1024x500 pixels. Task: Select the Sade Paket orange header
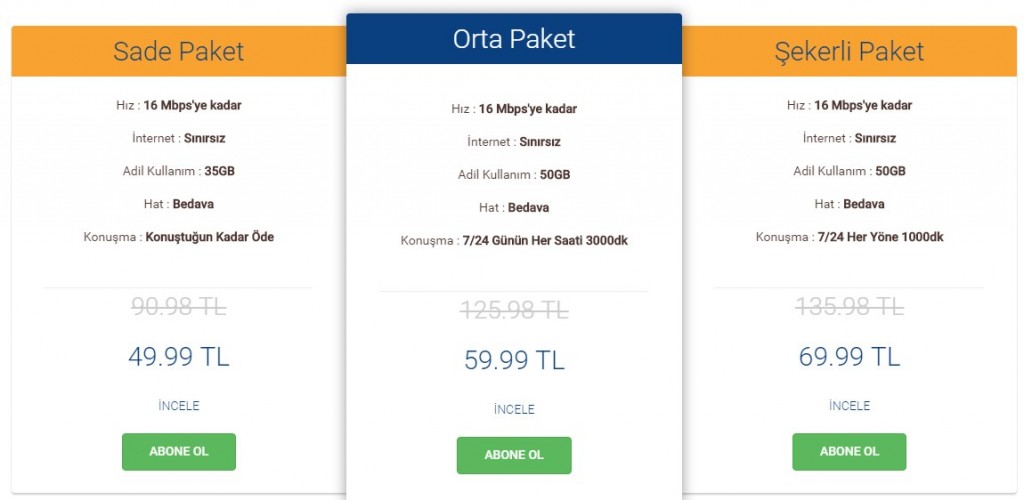pos(179,51)
